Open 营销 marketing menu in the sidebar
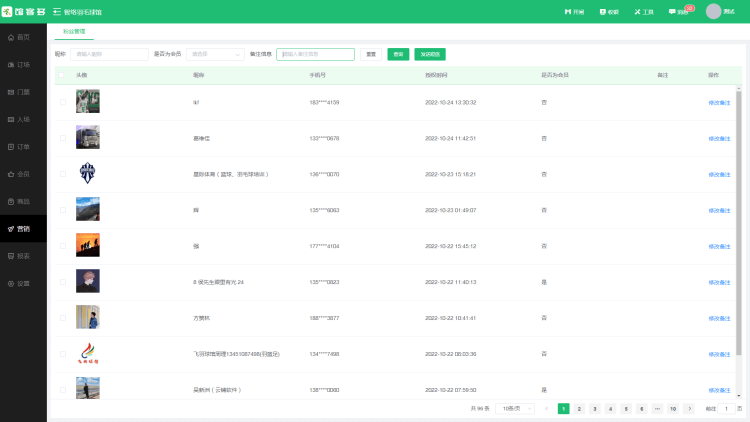 tap(22, 229)
